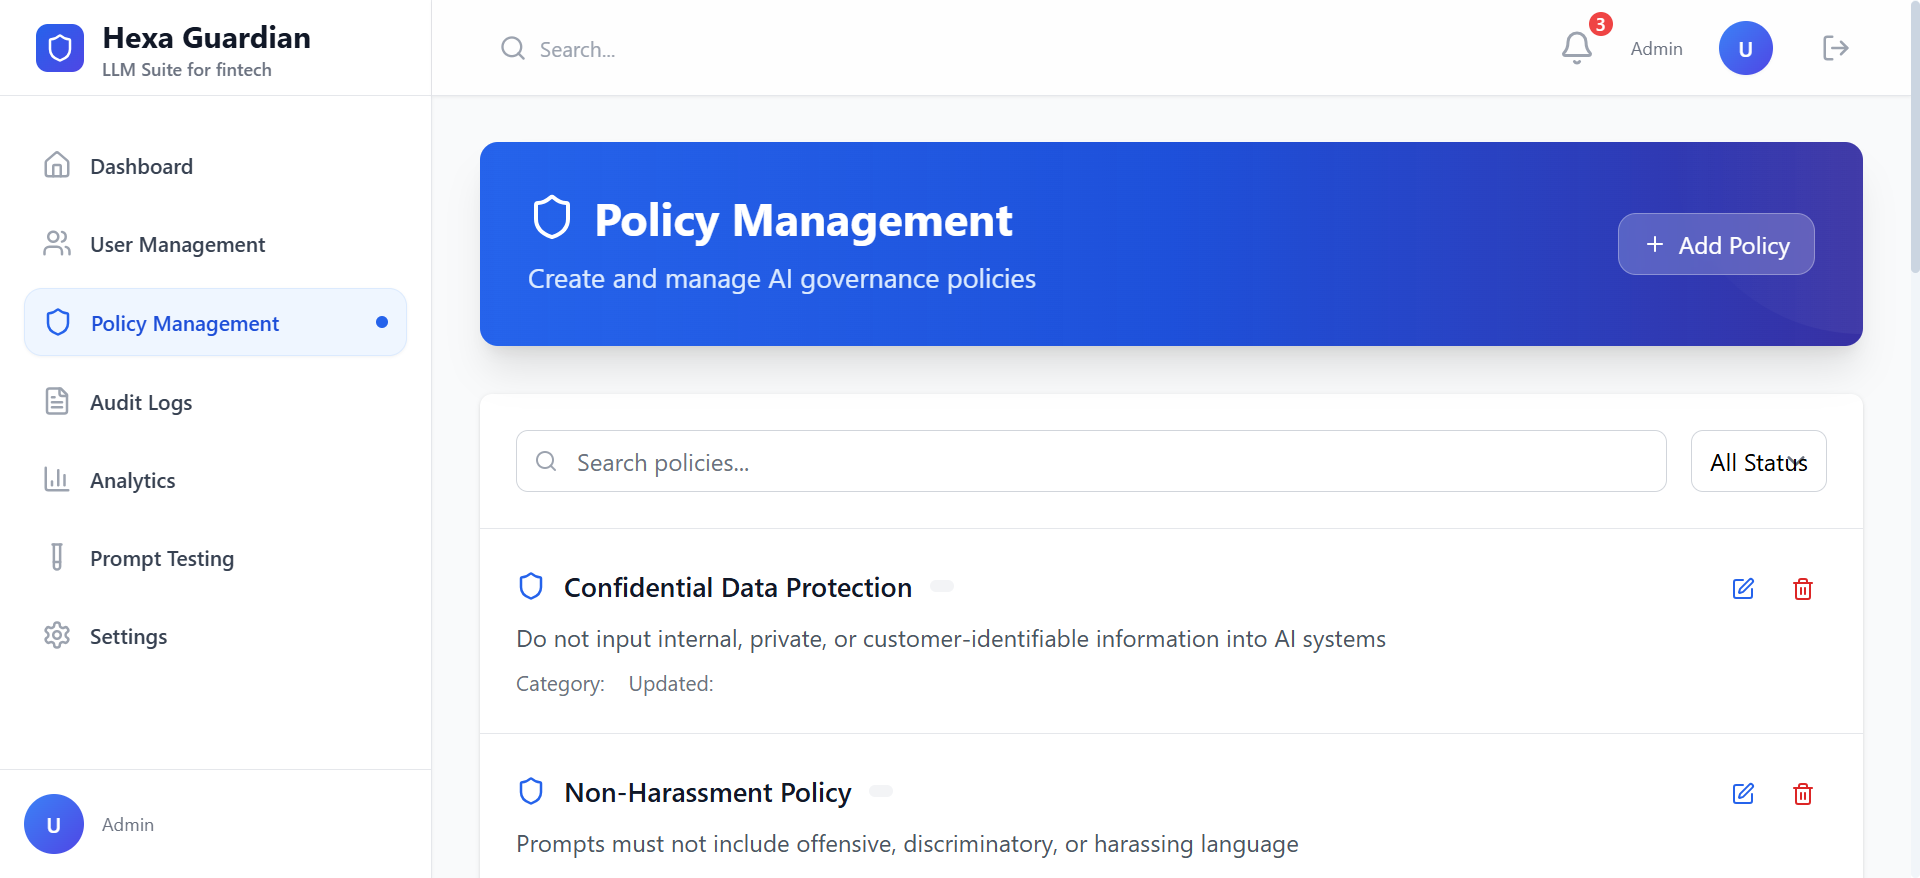Edit the Non-Harassment Policy

point(1743,794)
